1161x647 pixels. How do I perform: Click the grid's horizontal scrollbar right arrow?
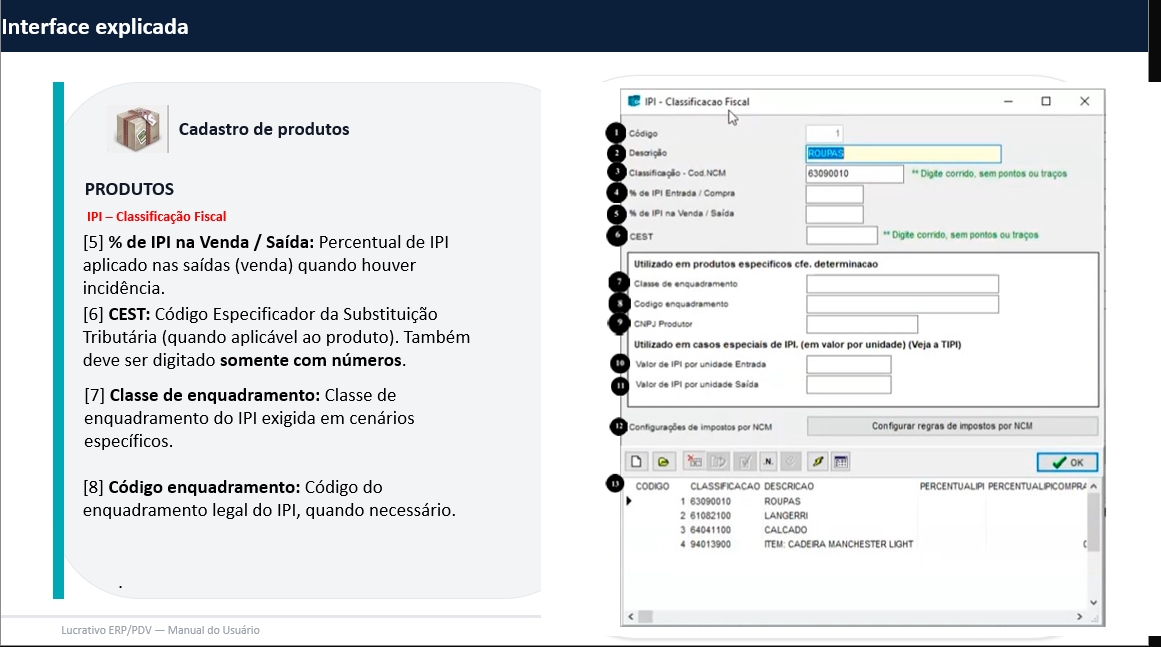pos(1079,617)
